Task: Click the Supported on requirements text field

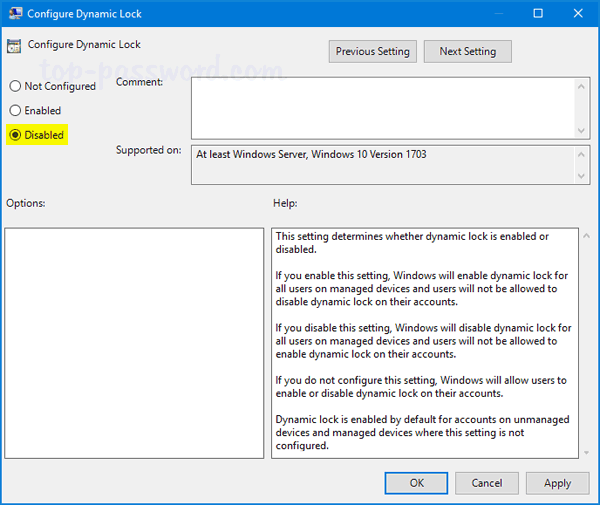Action: pos(380,165)
